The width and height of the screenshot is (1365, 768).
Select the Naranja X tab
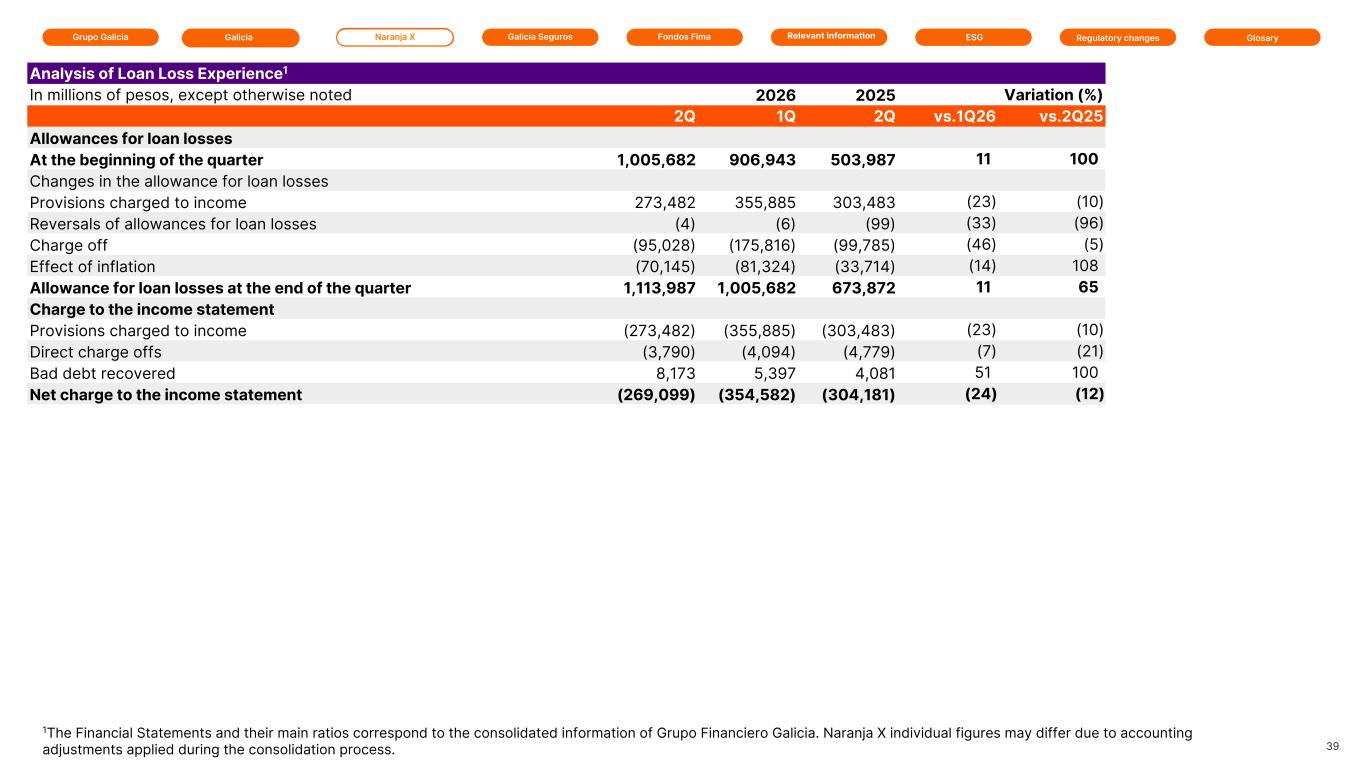pos(395,37)
